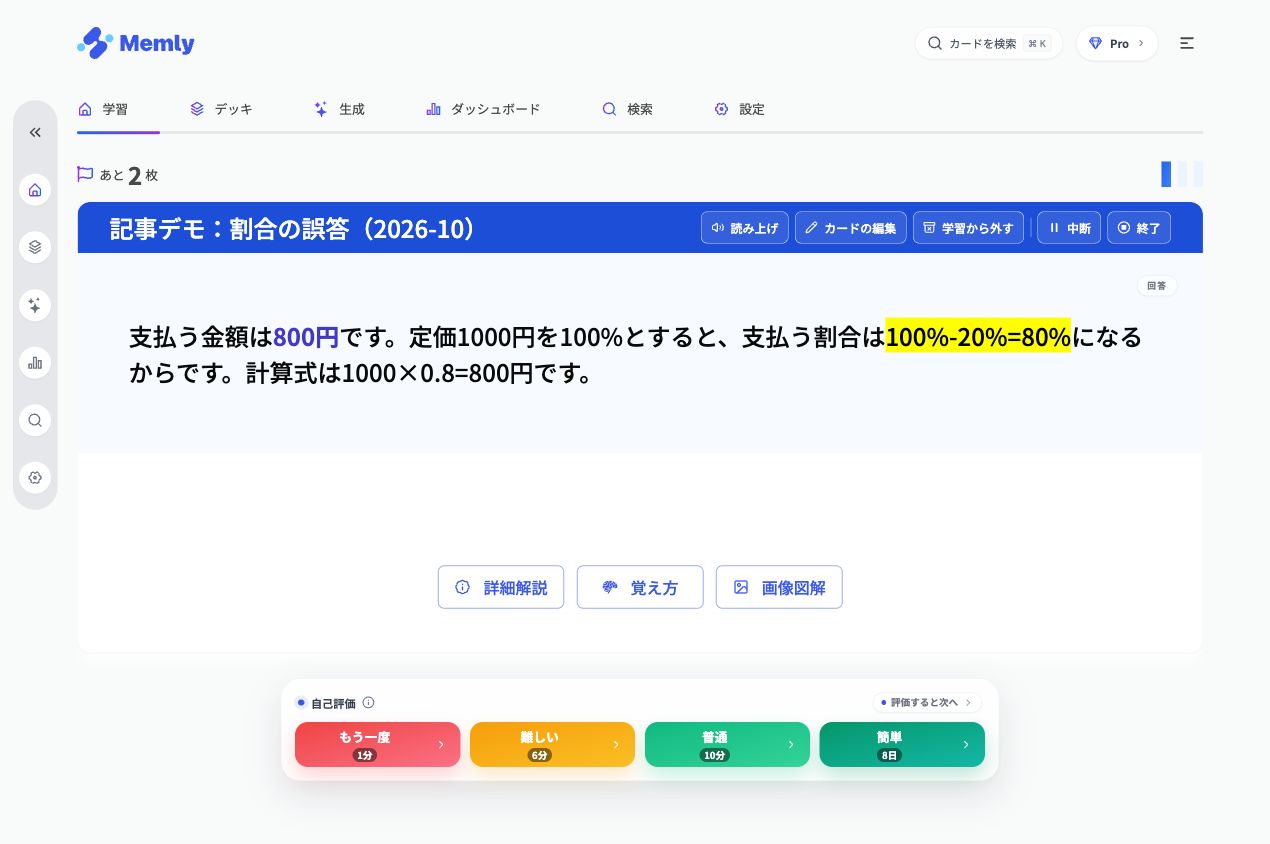Open the 覚え方 mnemonic
Screen dimensions: 1270x844
tap(640, 587)
